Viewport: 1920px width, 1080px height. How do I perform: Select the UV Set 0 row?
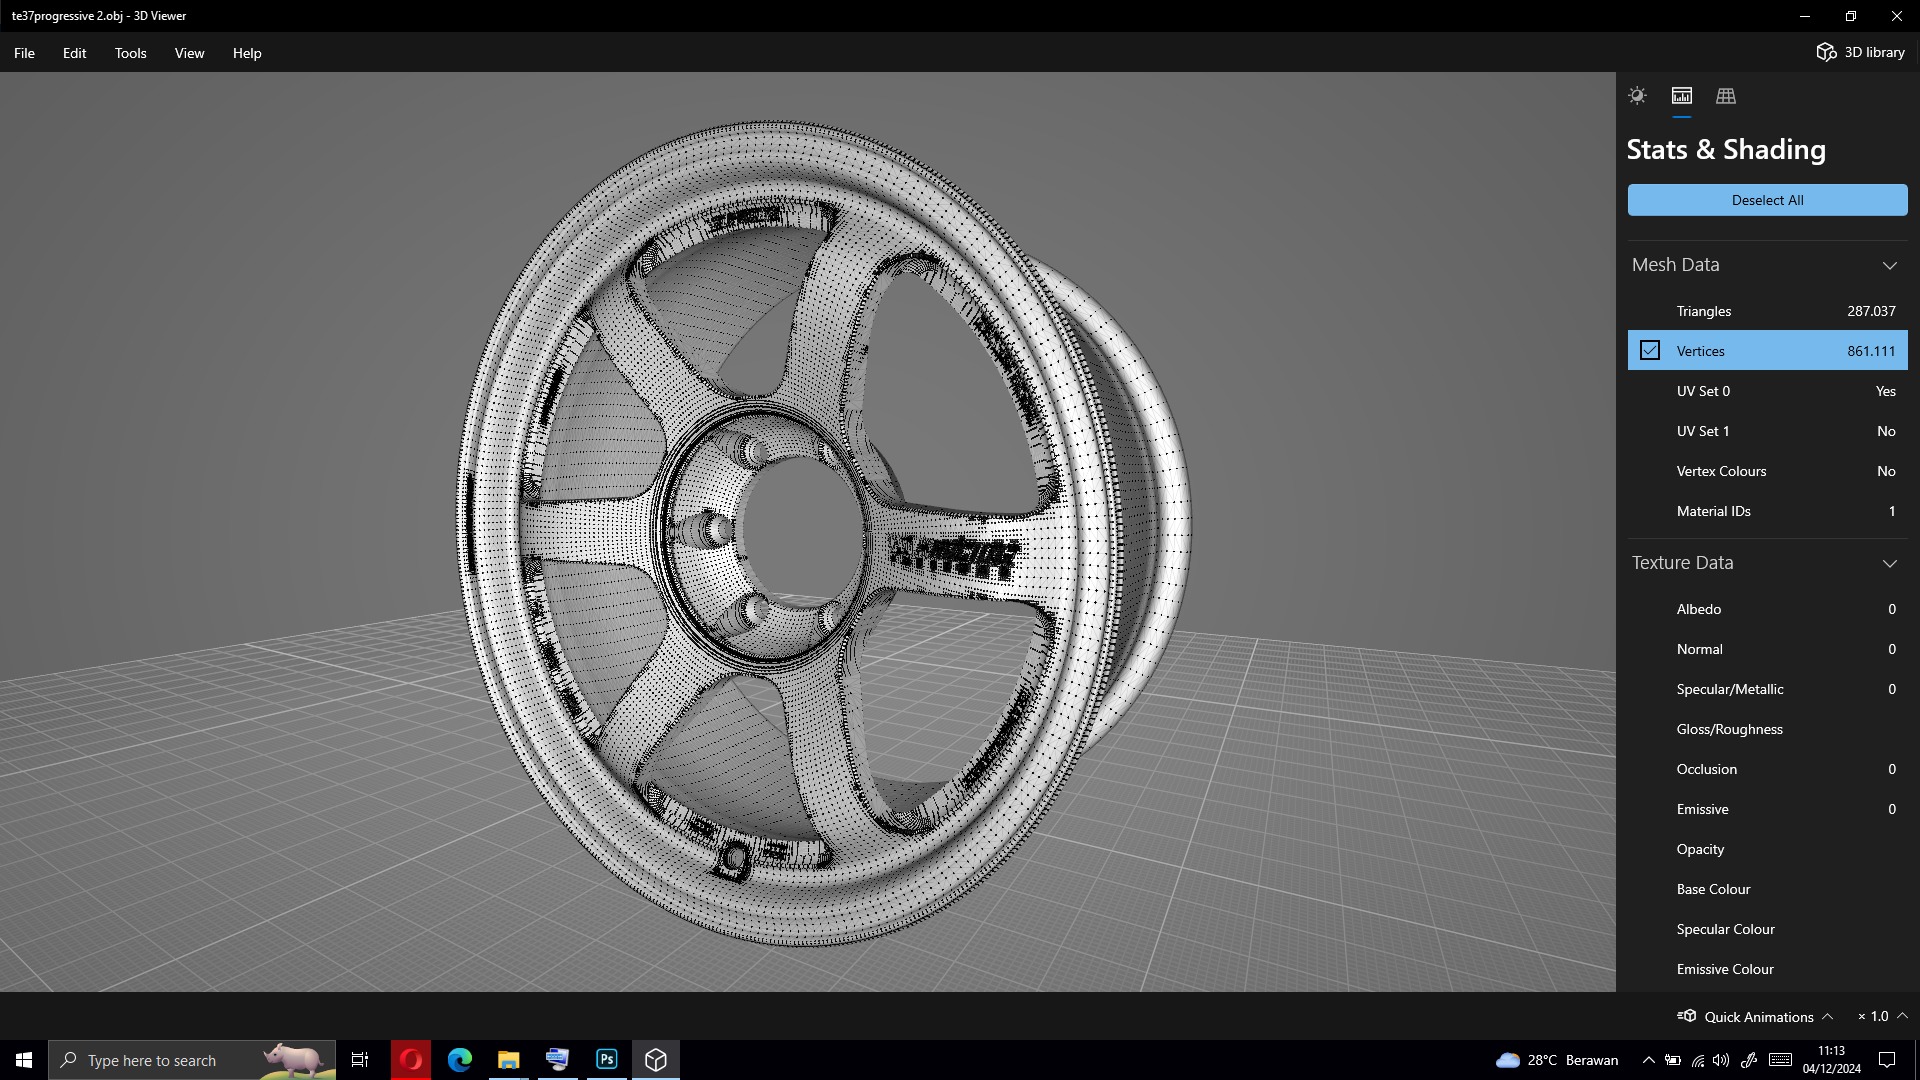coord(1767,391)
